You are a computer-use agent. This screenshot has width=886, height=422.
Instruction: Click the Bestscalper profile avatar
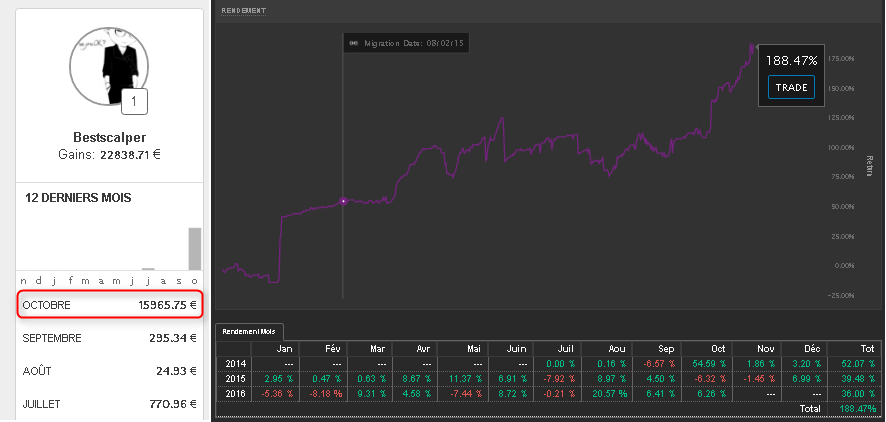(x=108, y=66)
